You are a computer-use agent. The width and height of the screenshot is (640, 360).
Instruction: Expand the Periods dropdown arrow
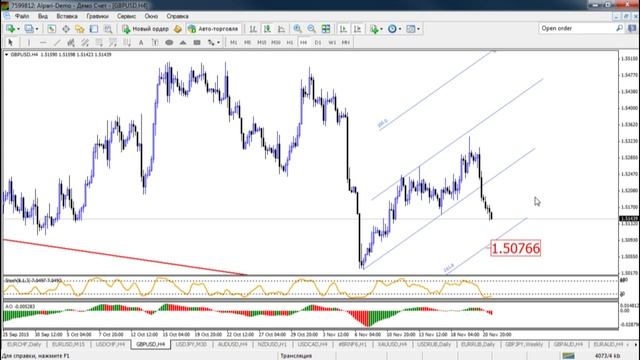(400, 29)
